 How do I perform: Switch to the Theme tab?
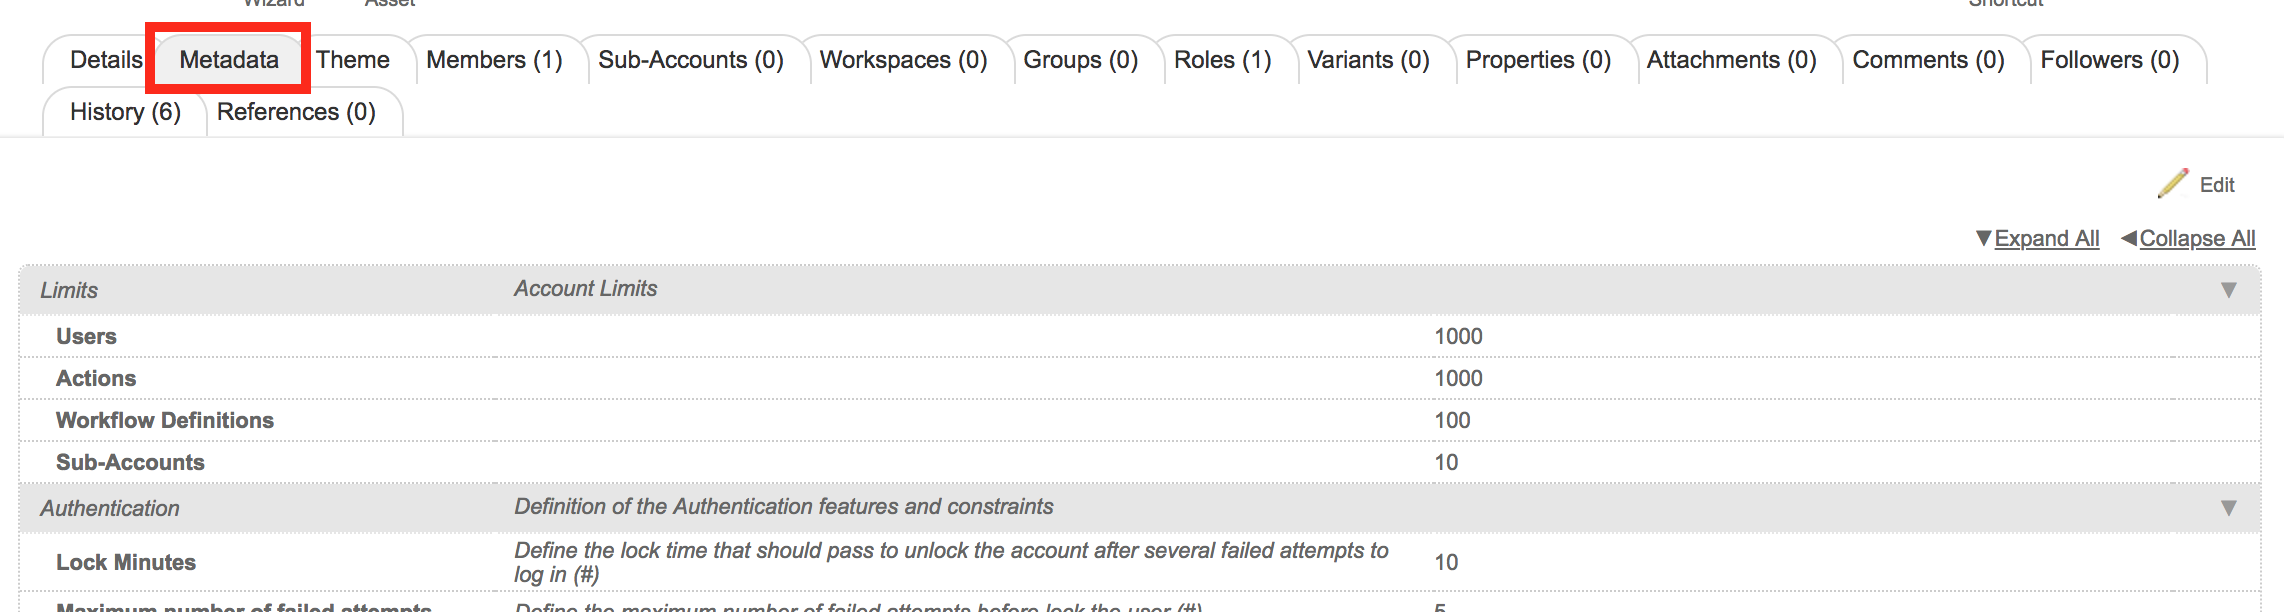click(x=353, y=60)
